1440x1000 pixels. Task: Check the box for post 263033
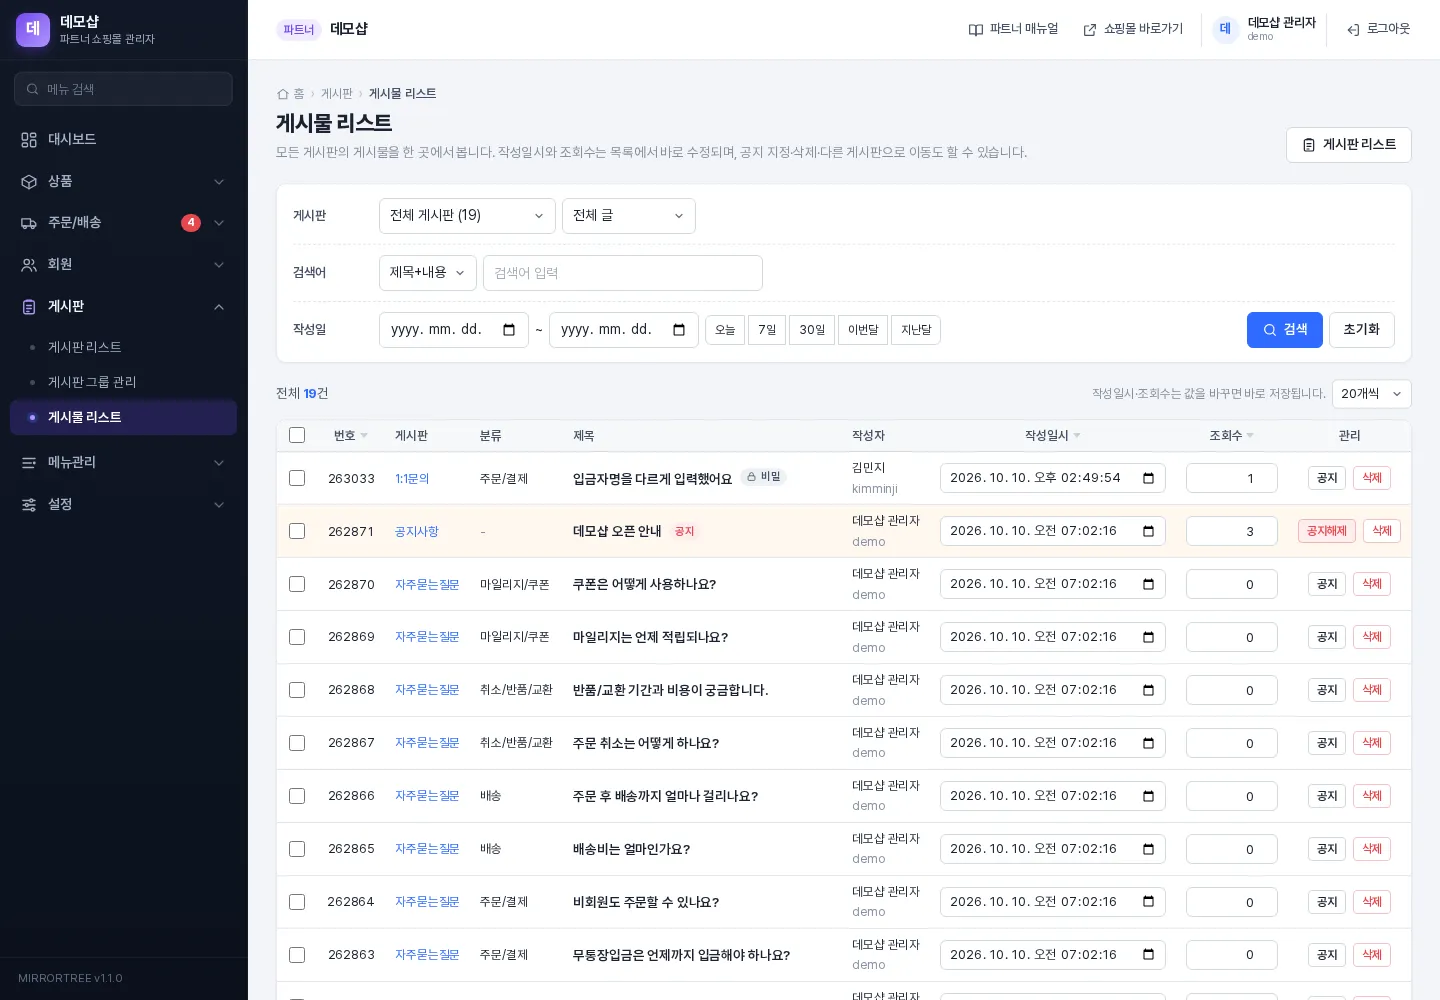click(x=297, y=478)
